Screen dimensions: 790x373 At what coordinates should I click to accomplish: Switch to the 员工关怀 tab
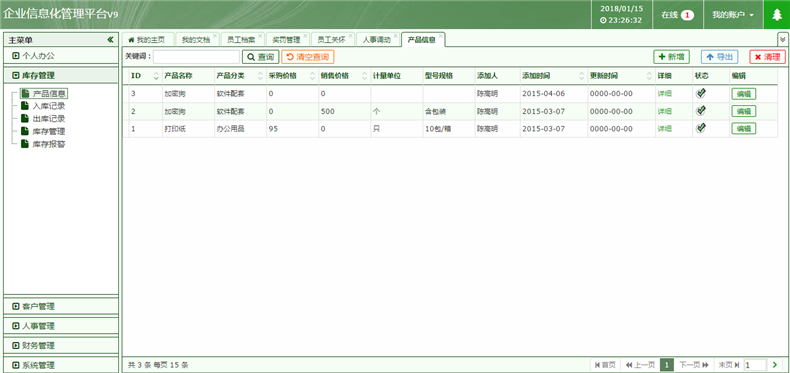[x=332, y=39]
